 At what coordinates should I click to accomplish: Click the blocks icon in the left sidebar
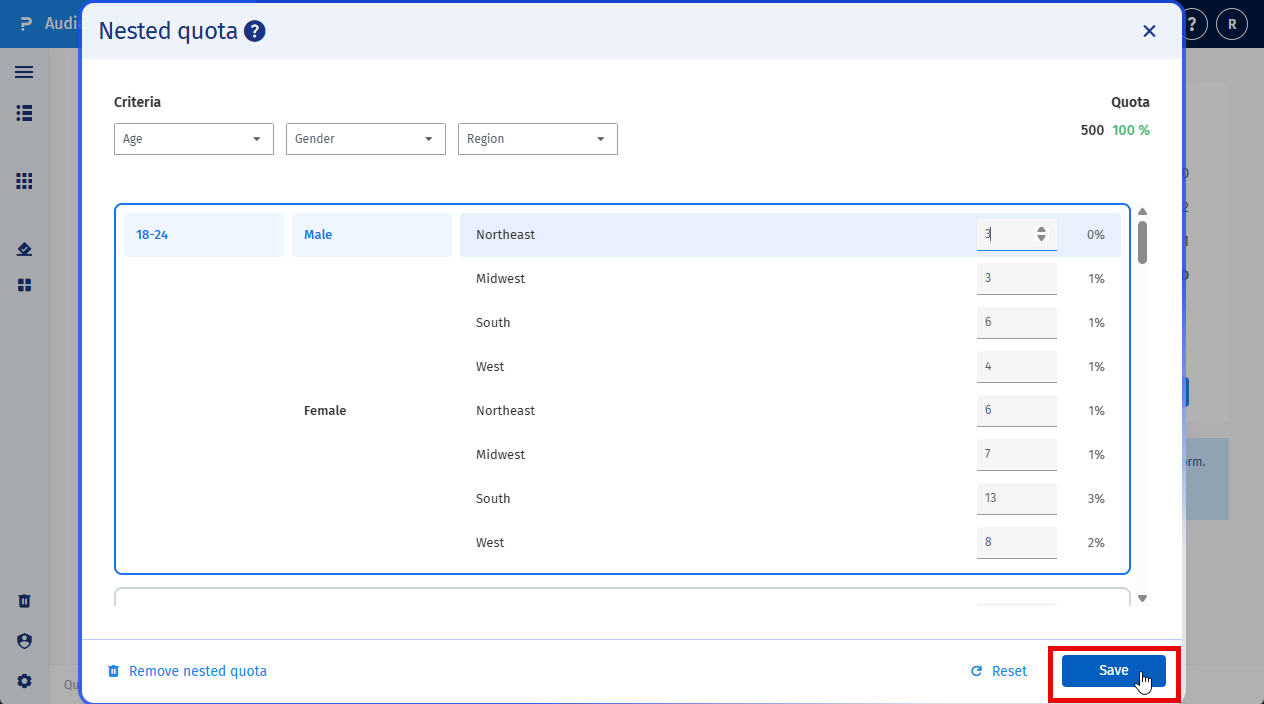coord(24,285)
